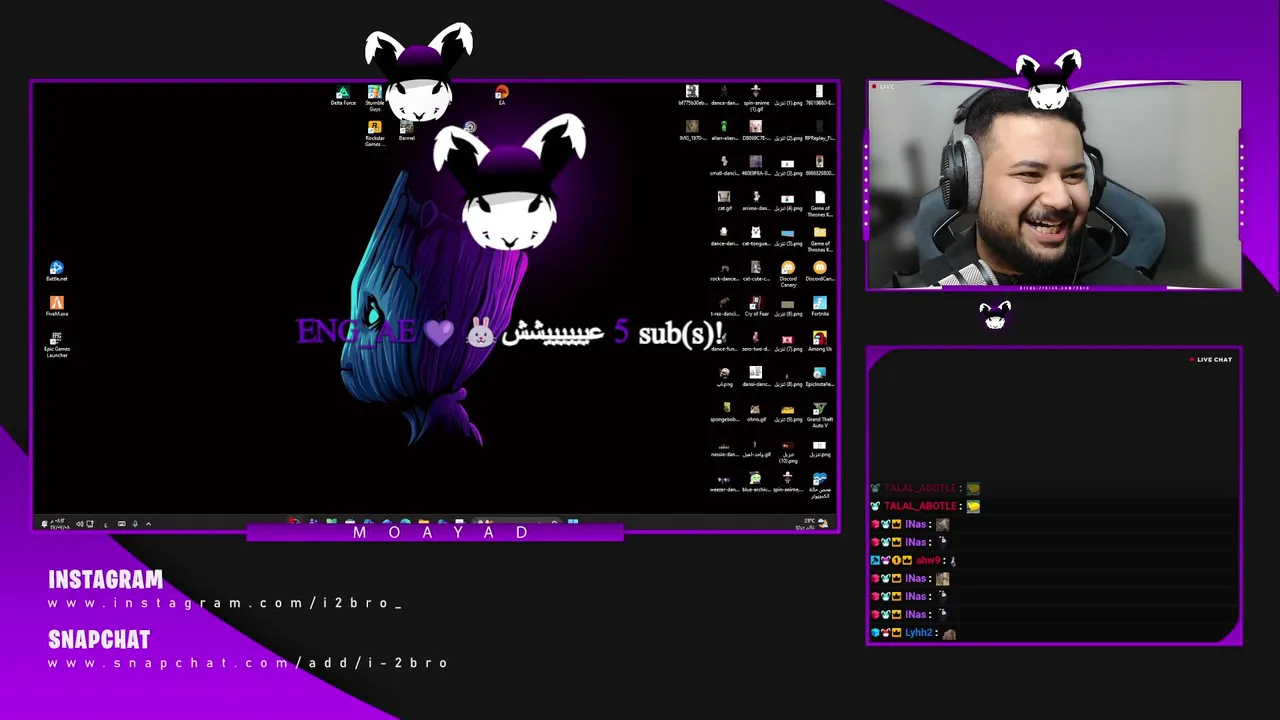Open the Discord Canary shortcut
Viewport: 1280px width, 720px height.
788,273
